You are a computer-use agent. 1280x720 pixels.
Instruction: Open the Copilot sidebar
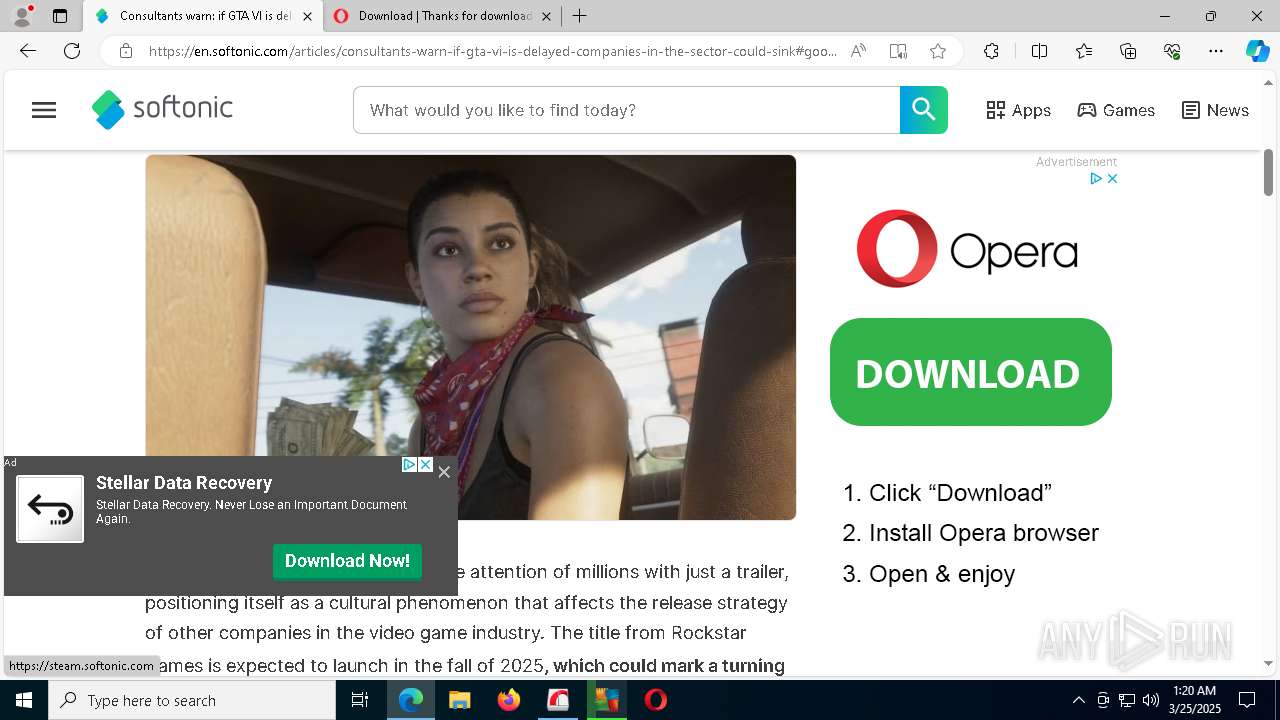click(x=1257, y=51)
